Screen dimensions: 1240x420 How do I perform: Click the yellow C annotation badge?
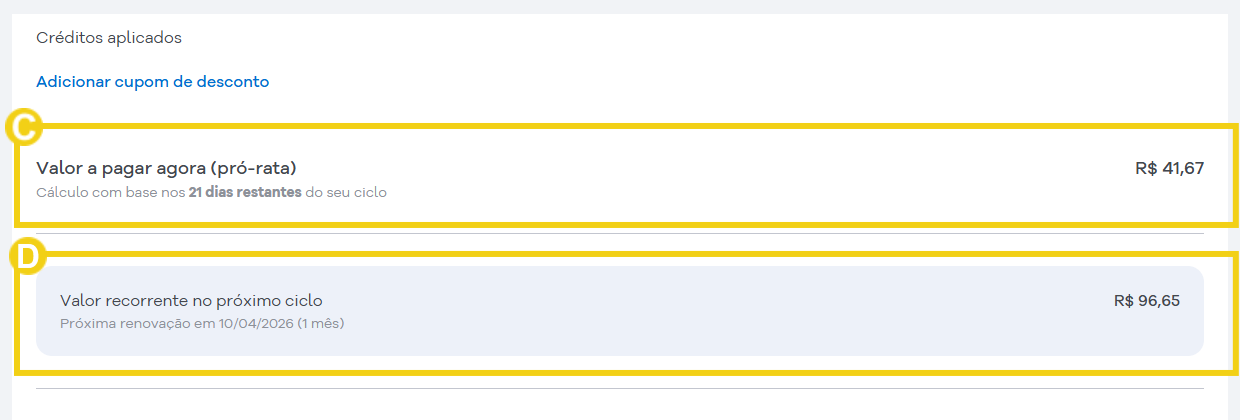[x=22, y=128]
